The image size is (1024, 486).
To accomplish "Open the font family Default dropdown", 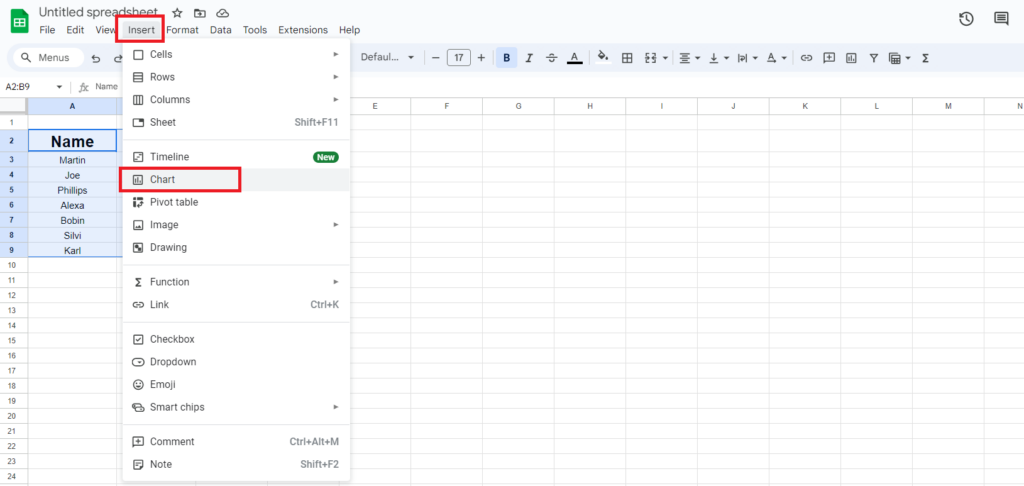I will pyautogui.click(x=387, y=58).
